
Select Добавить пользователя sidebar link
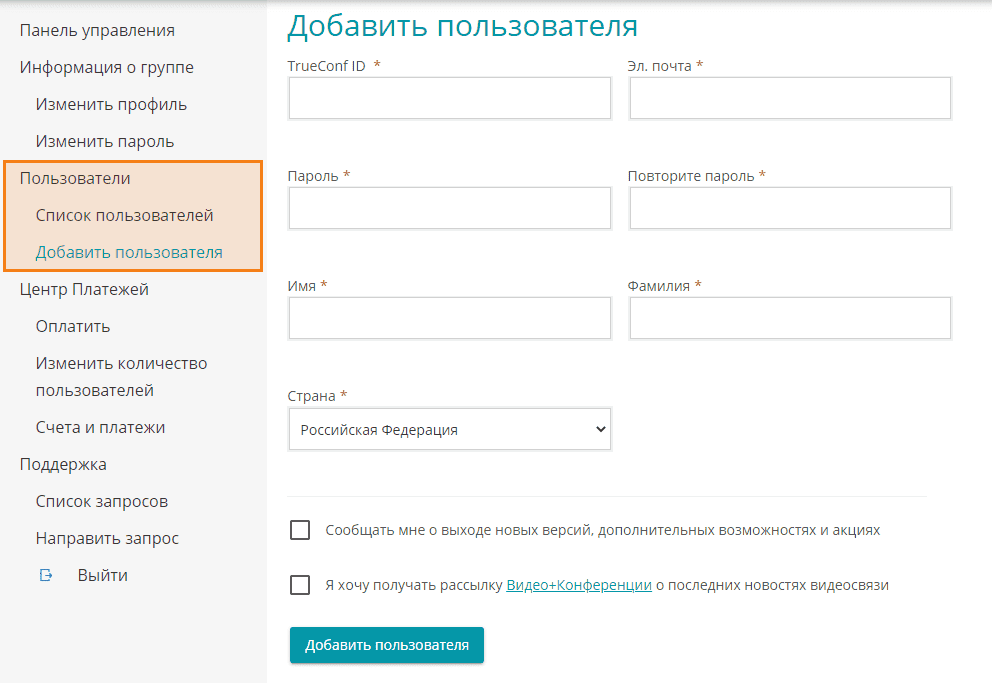point(129,252)
